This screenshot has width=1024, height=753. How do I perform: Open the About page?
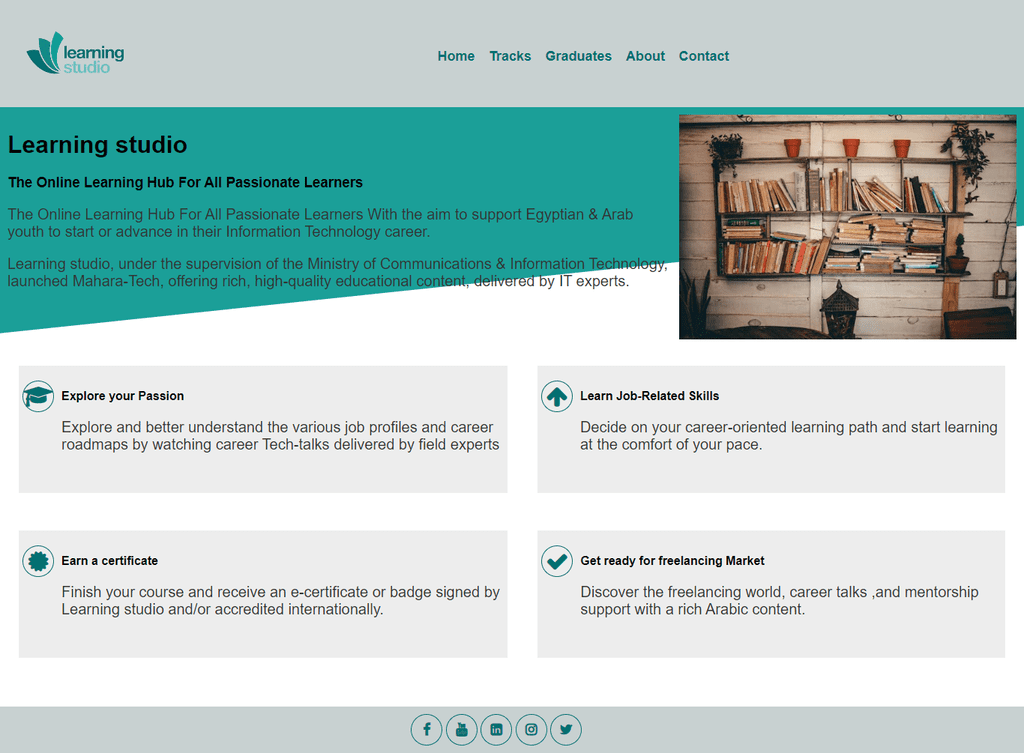645,56
